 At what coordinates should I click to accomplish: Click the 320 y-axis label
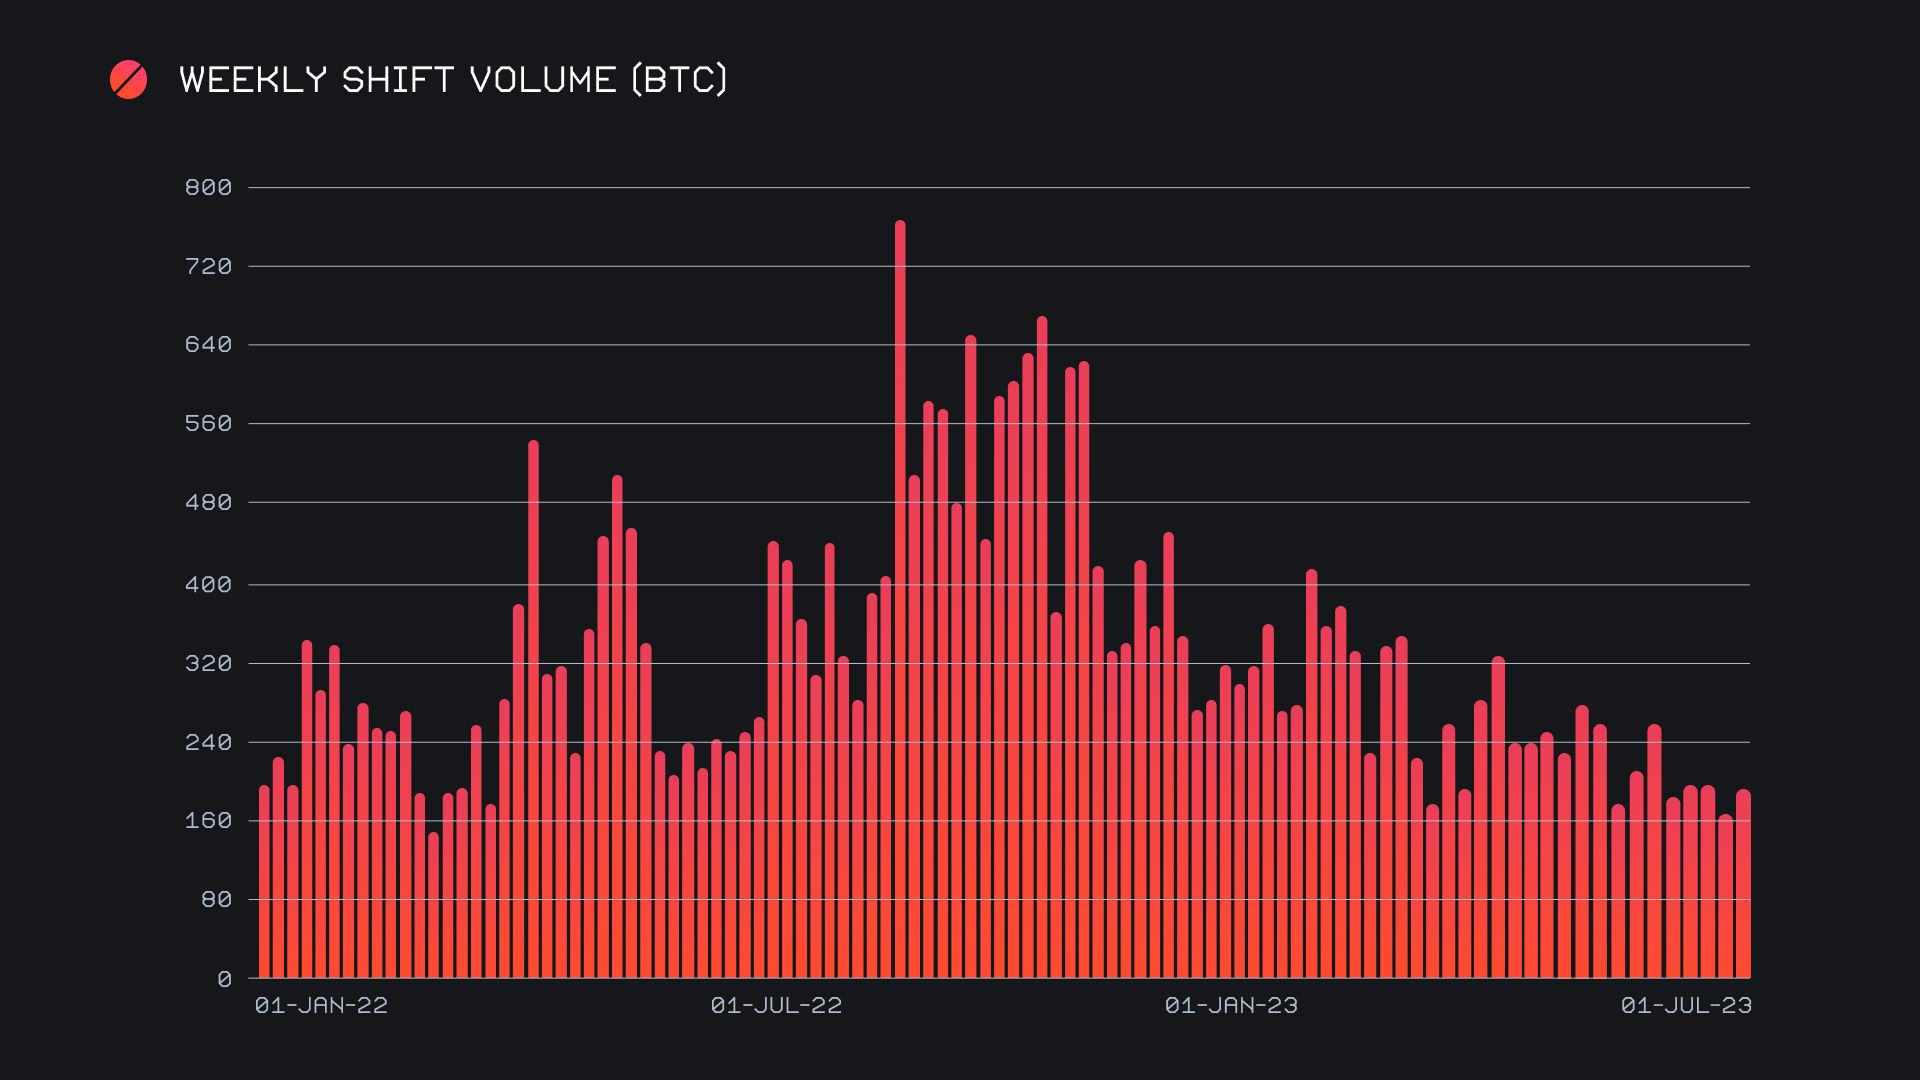pyautogui.click(x=208, y=664)
